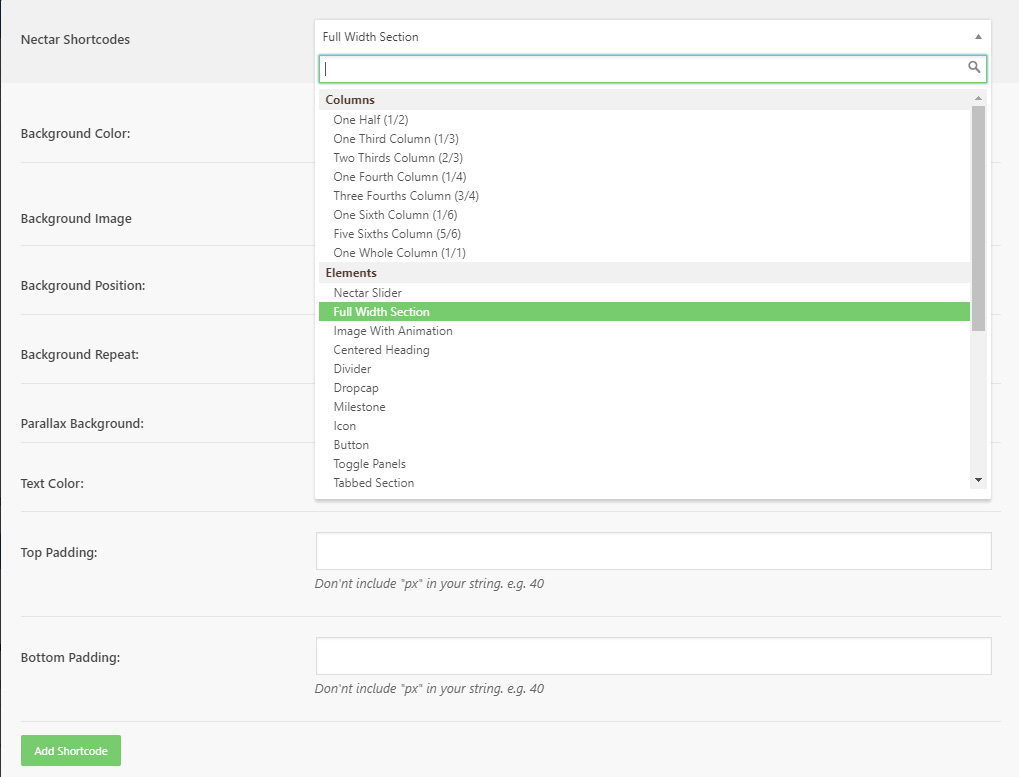Choose Centered Heading from the list
The width and height of the screenshot is (1019, 777).
(381, 350)
